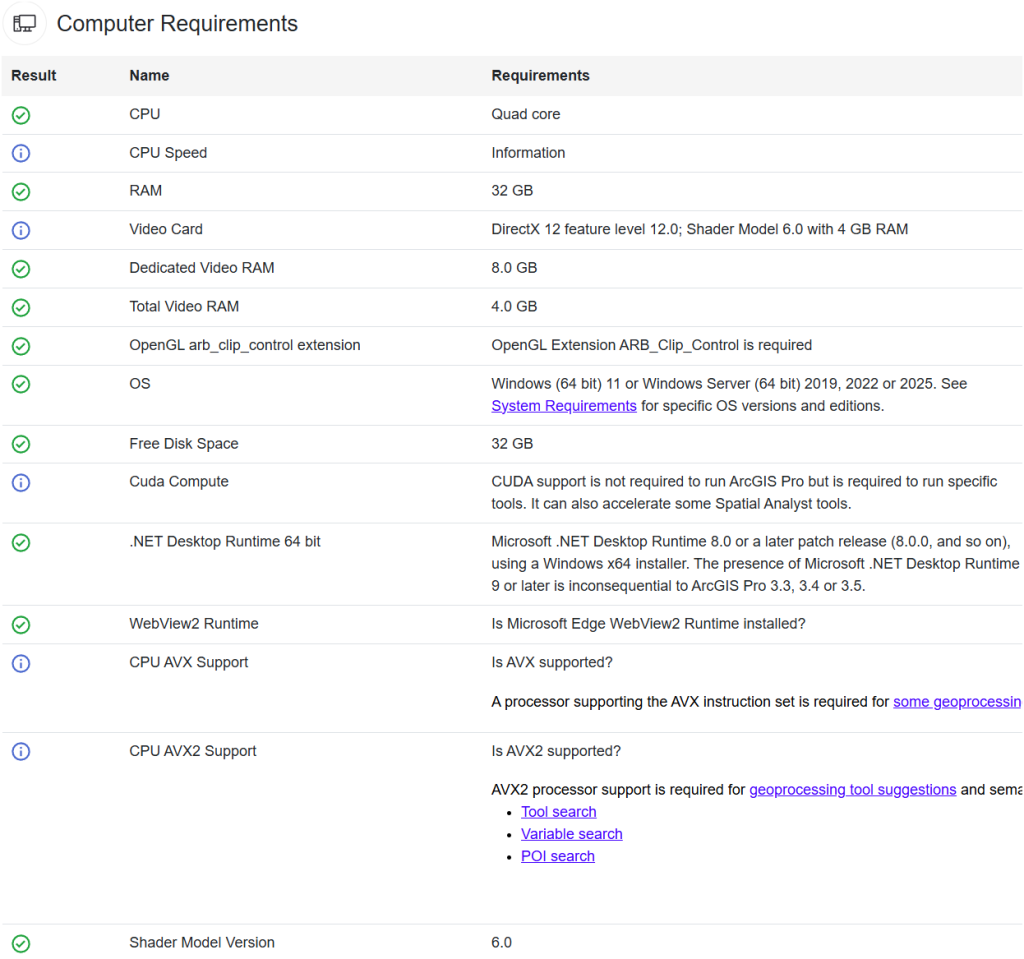Click the POI search link

point(557,855)
